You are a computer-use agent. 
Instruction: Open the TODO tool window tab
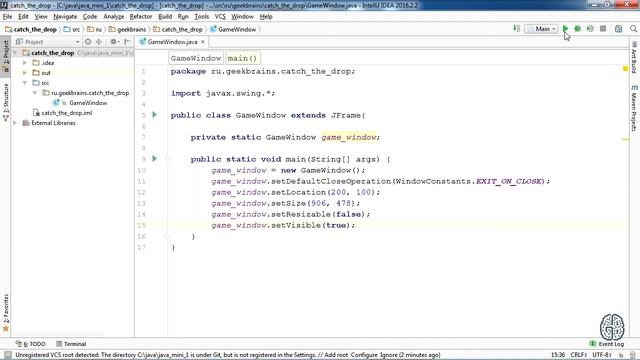31,344
